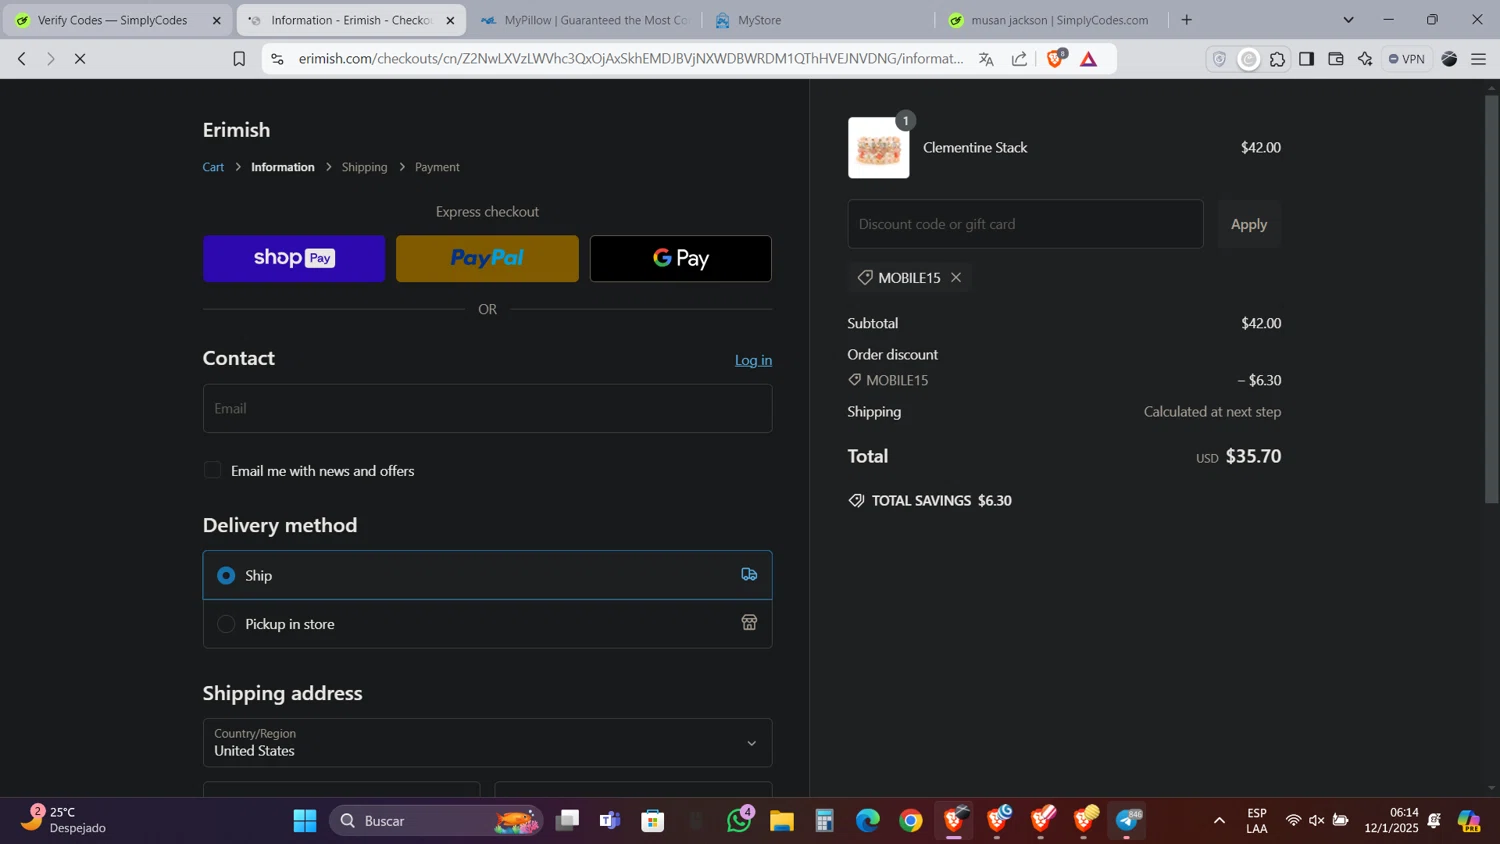Image resolution: width=1500 pixels, height=844 pixels.
Task: Select the Ship delivery method
Action: point(487,575)
